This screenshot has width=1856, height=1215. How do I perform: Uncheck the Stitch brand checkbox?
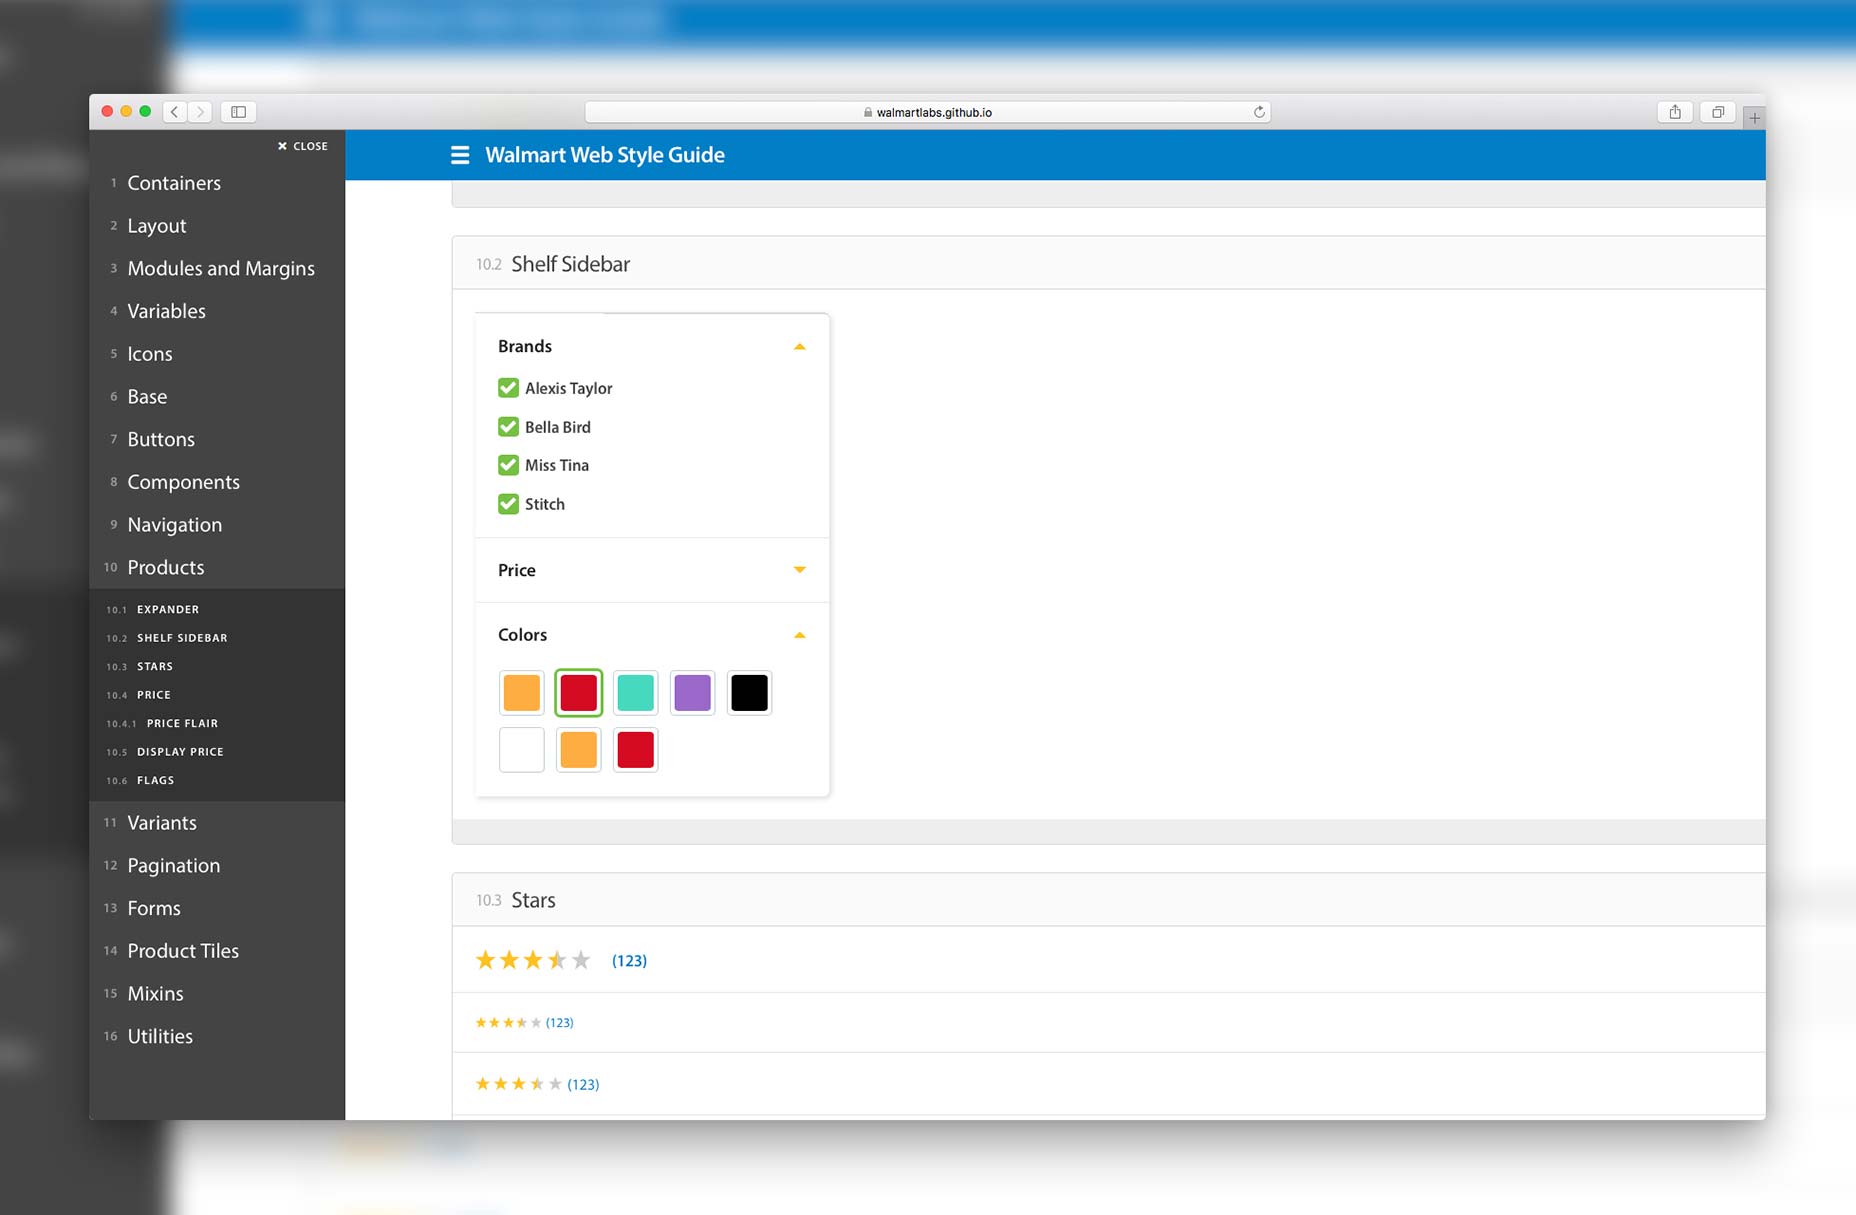coord(508,504)
